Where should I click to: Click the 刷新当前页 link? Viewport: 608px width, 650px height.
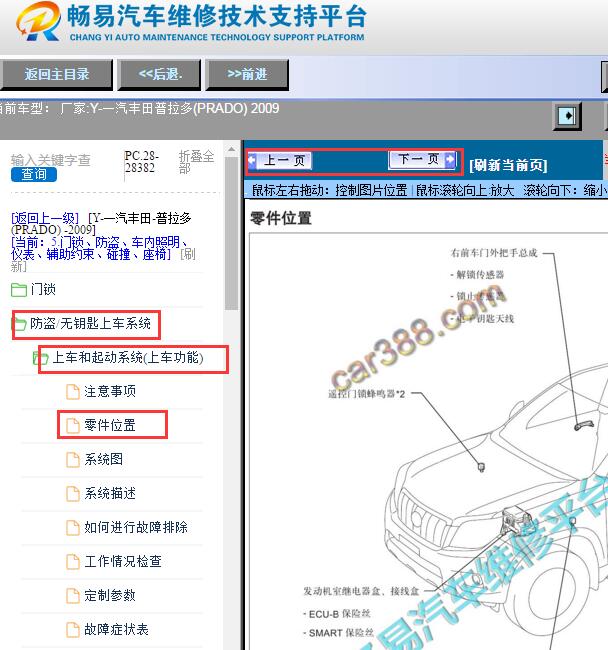pos(509,165)
